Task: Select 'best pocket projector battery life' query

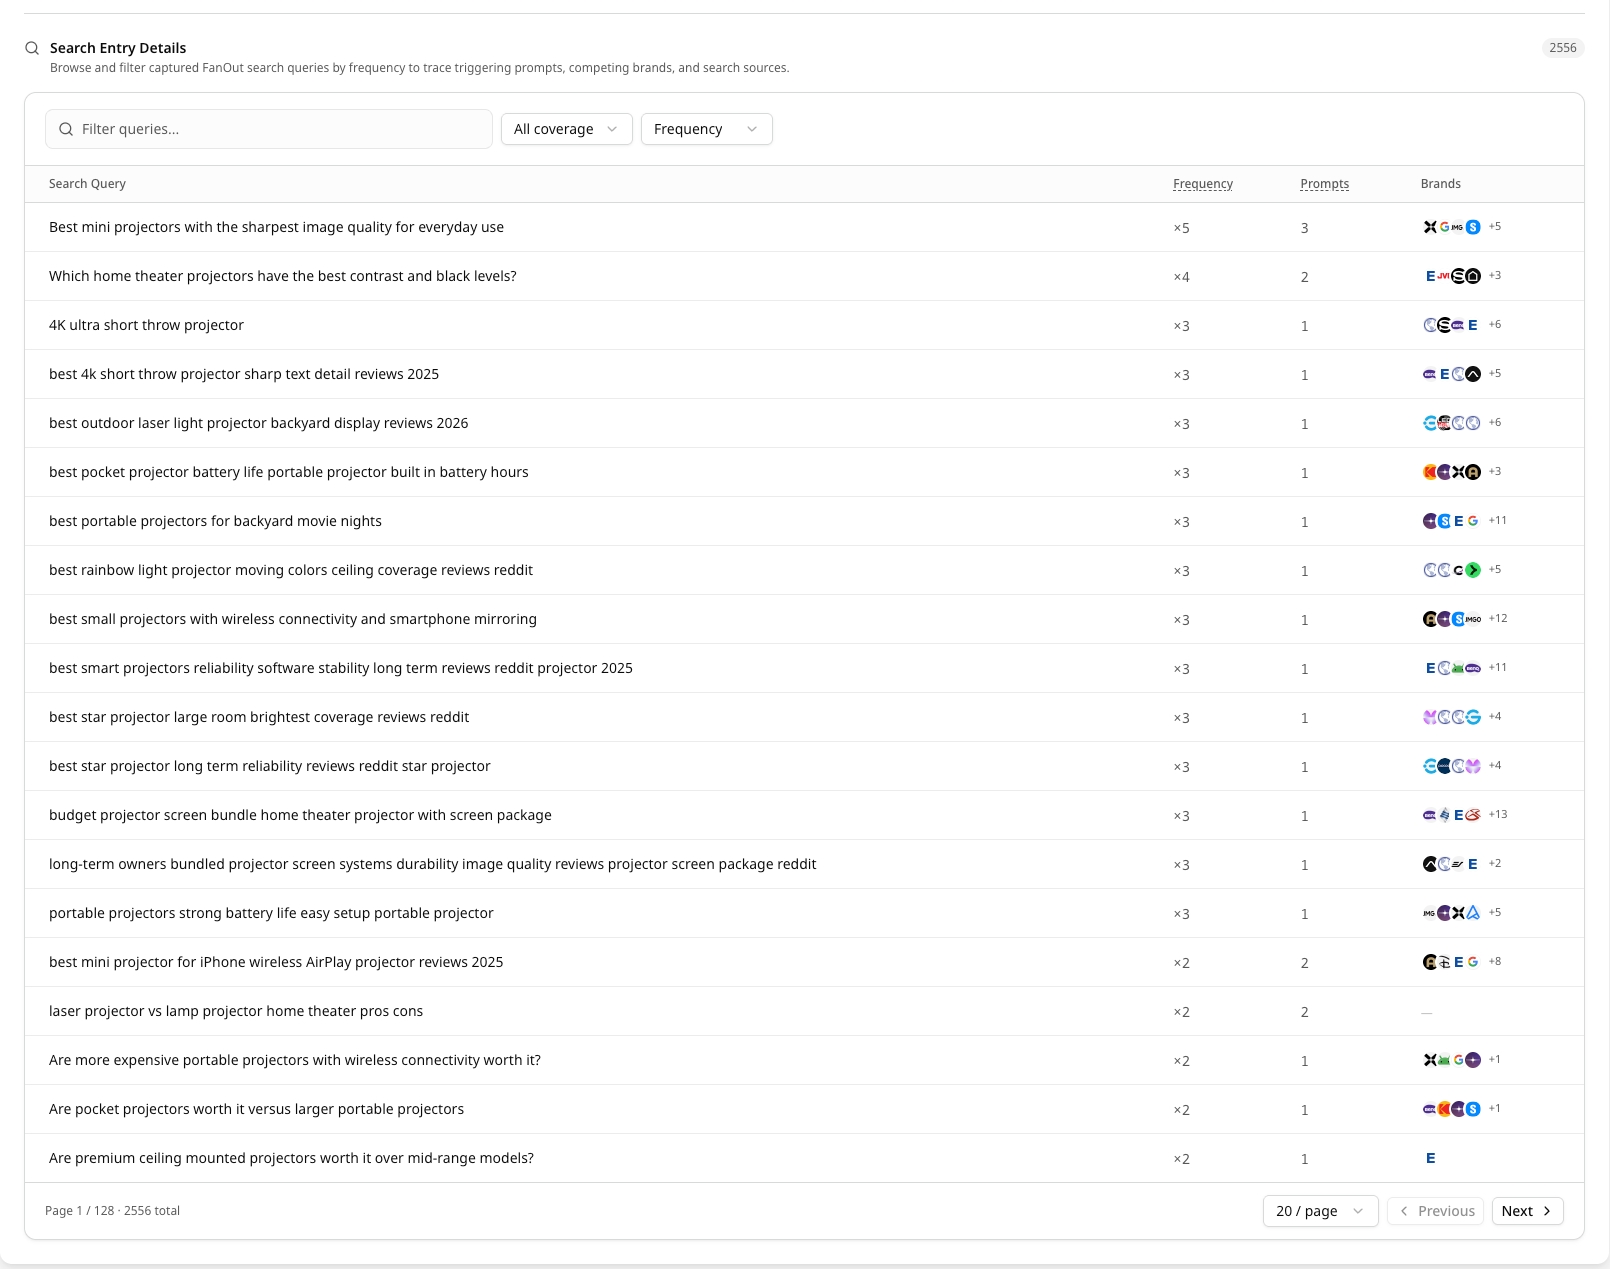Action: point(288,472)
